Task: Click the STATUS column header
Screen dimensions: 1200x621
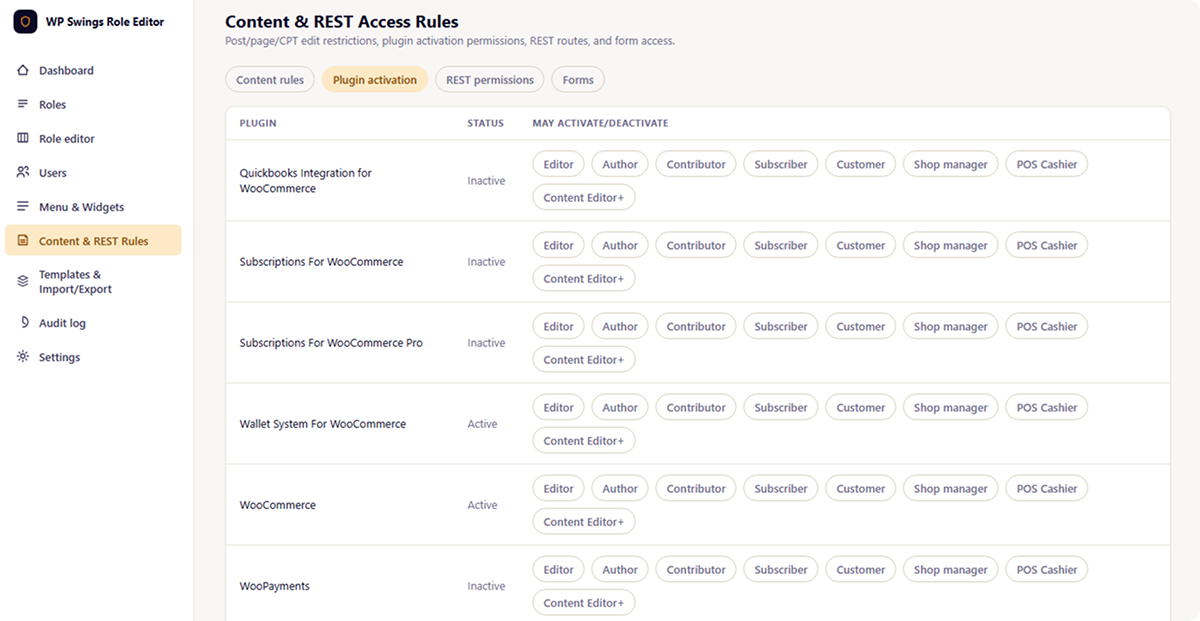Action: coord(485,123)
